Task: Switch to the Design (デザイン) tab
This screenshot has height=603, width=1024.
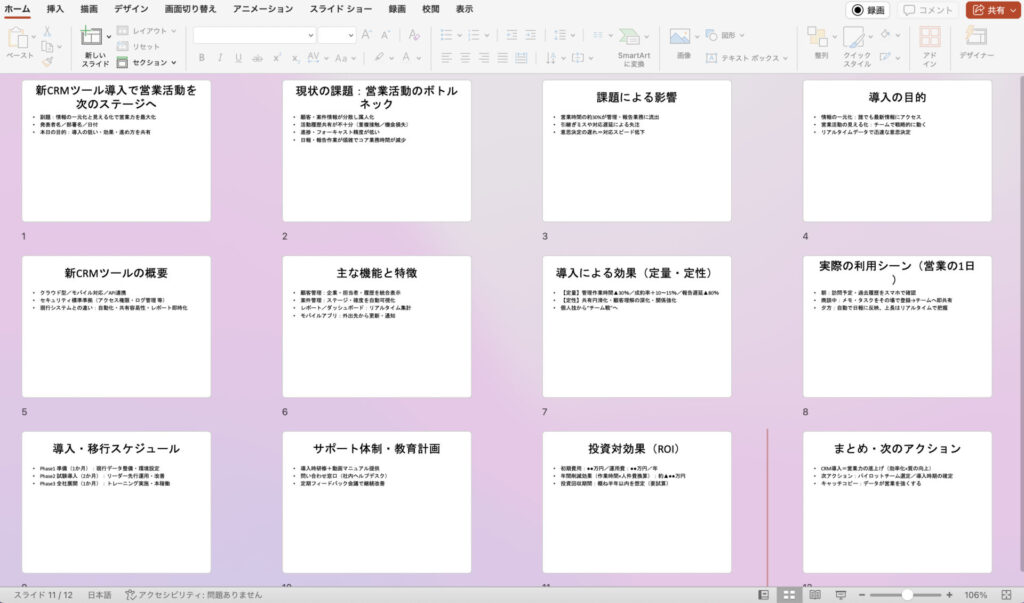Action: (x=131, y=9)
